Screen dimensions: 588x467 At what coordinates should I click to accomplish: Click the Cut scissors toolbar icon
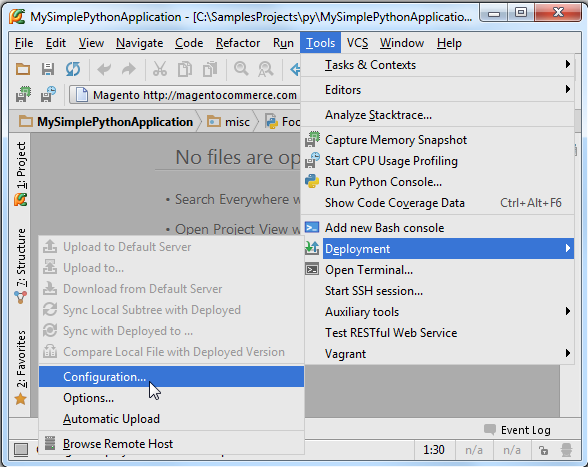coord(160,69)
